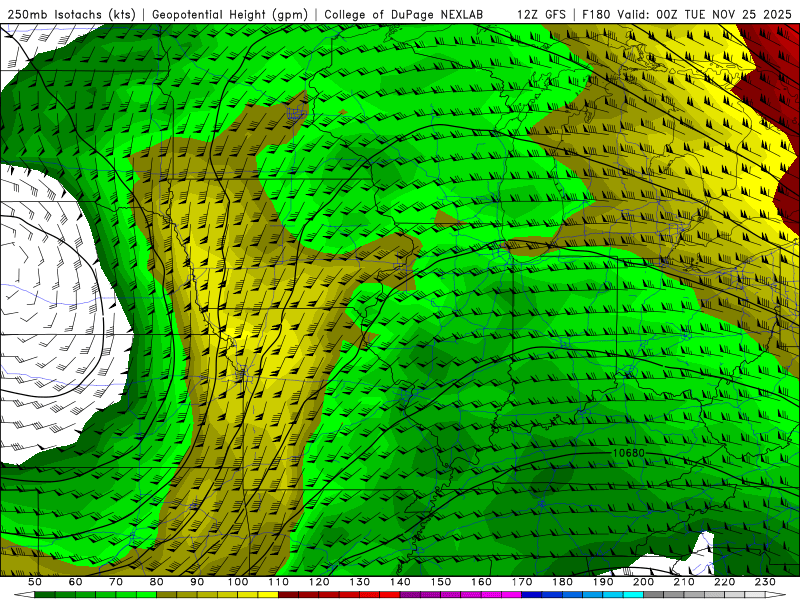This screenshot has width=800, height=600.
Task: Pick the bright red swatch between 130 and 140
Action: (x=390, y=595)
